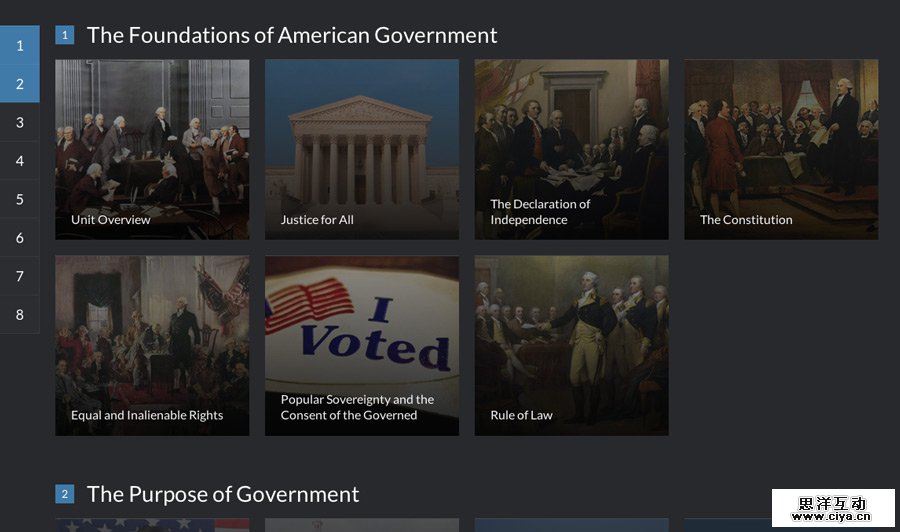900x532 pixels.
Task: Open the Unit Overview lesson tile
Action: click(x=152, y=149)
